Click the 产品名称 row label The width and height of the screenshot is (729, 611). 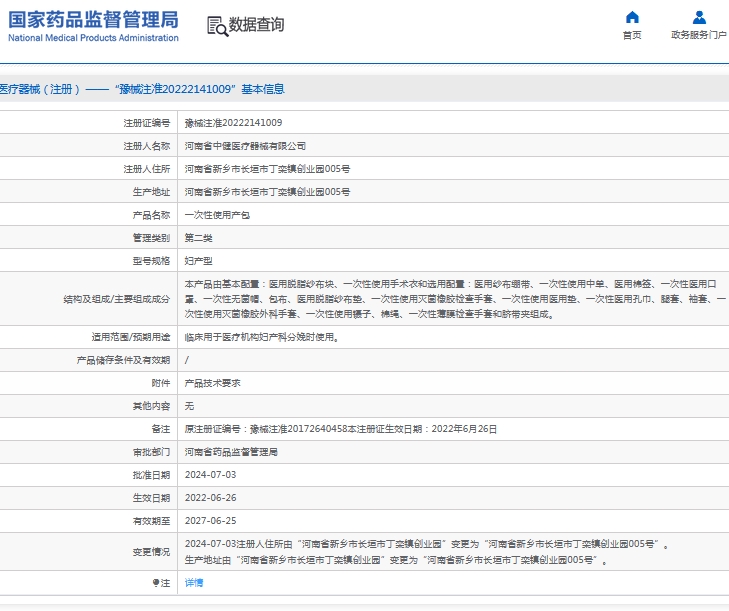[x=152, y=215]
